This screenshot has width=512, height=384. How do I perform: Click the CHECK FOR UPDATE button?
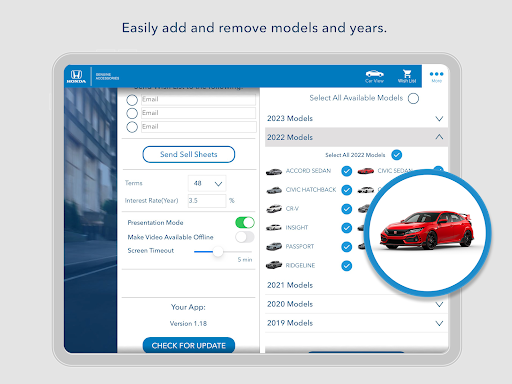[189, 345]
